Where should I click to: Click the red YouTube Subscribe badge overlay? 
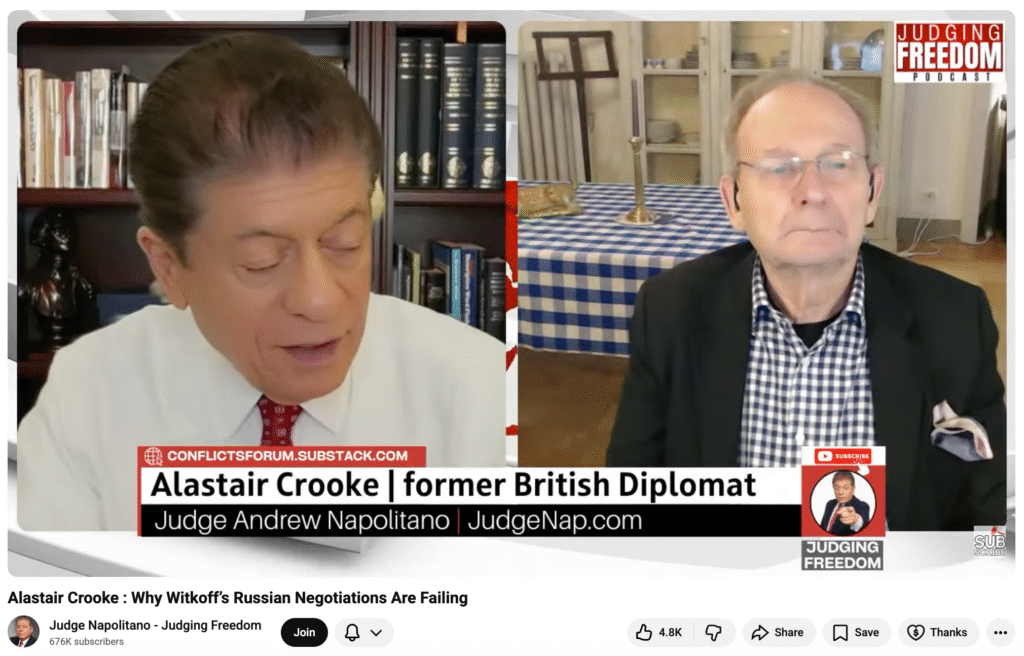tap(843, 455)
